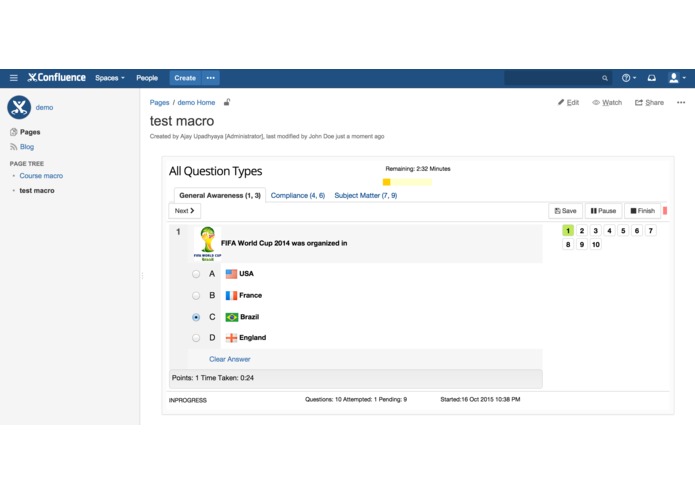Click the remaining time progress bar

pyautogui.click(x=407, y=182)
